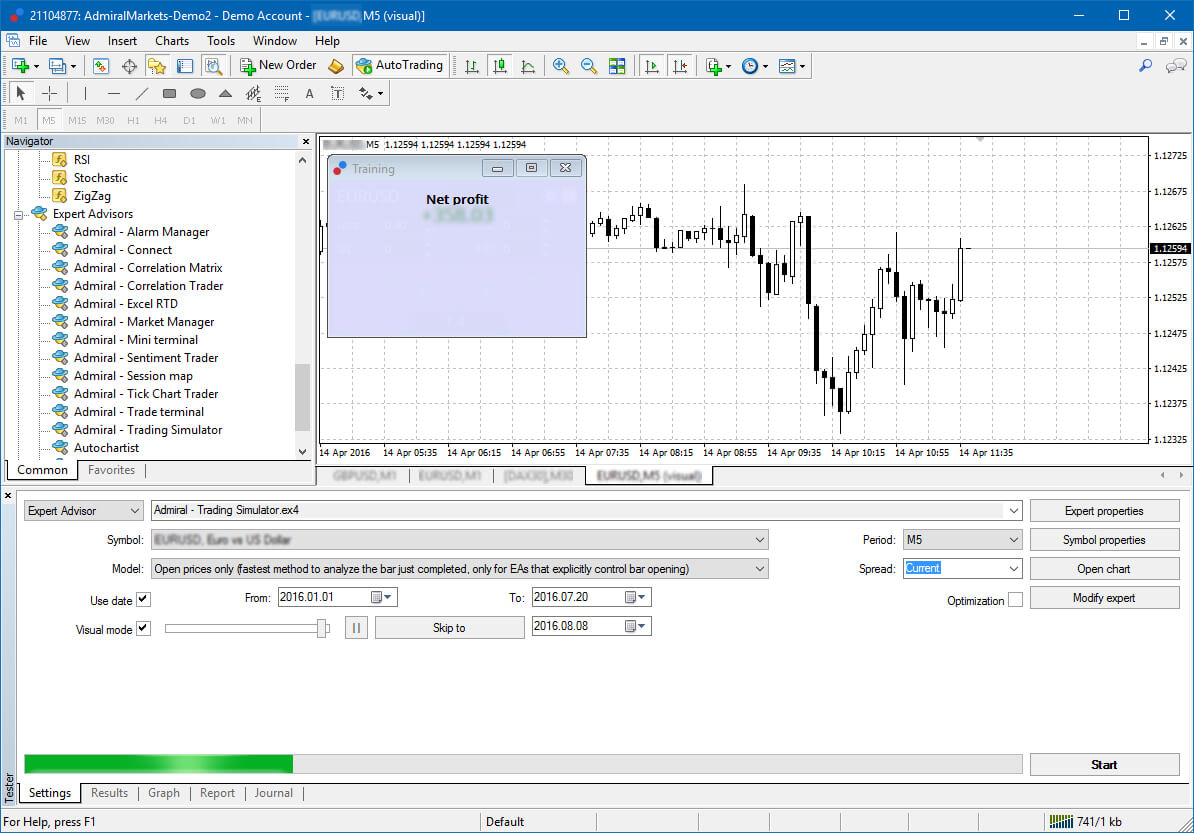Viewport: 1194px width, 833px height.
Task: Select the trendline tool
Action: tap(142, 93)
